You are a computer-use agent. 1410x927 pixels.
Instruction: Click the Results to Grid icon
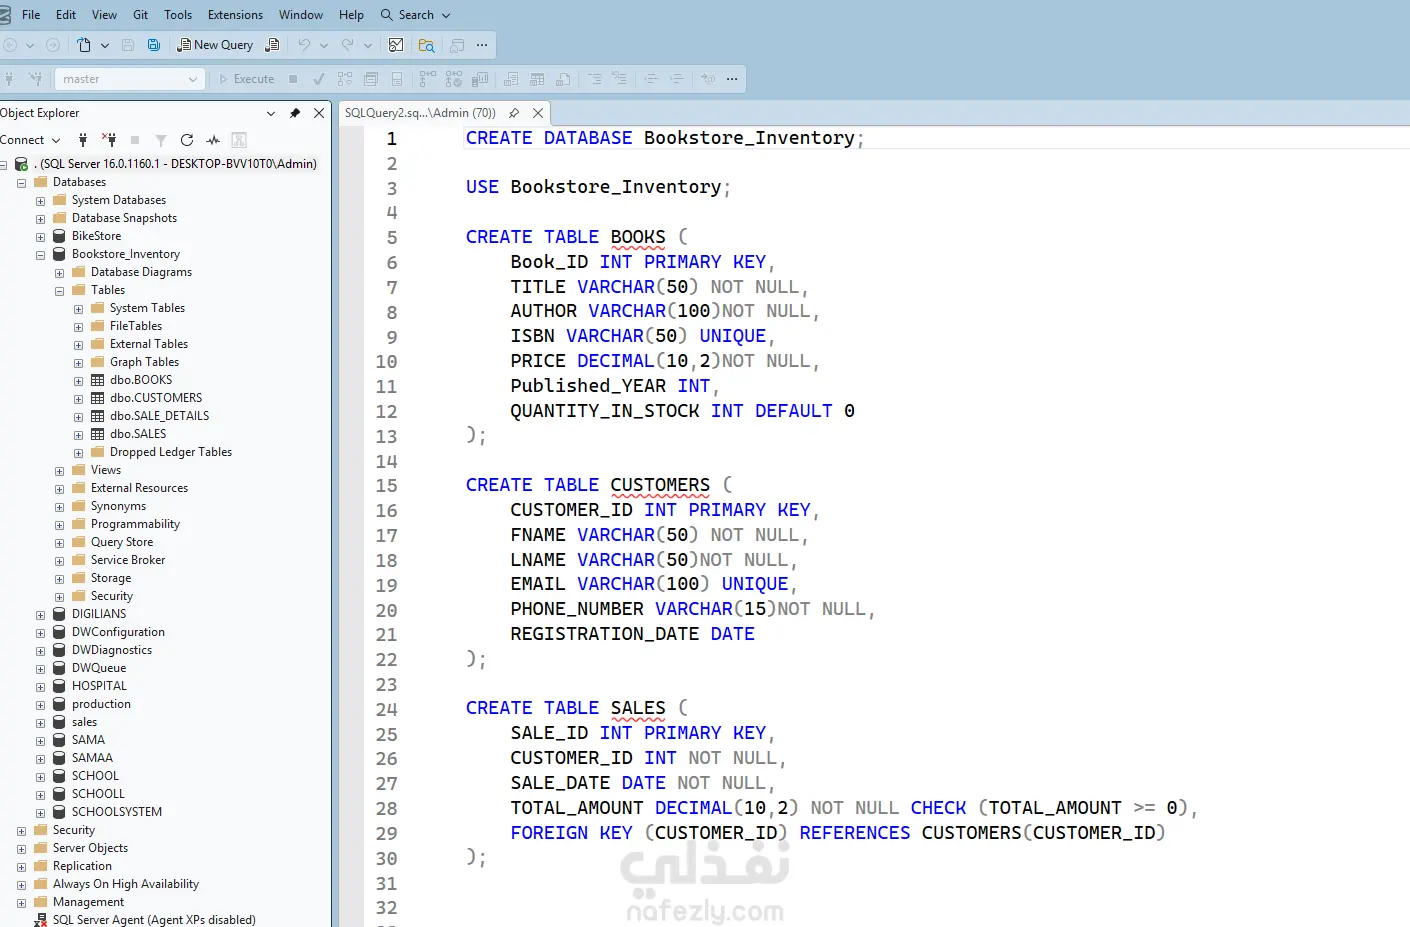click(537, 79)
